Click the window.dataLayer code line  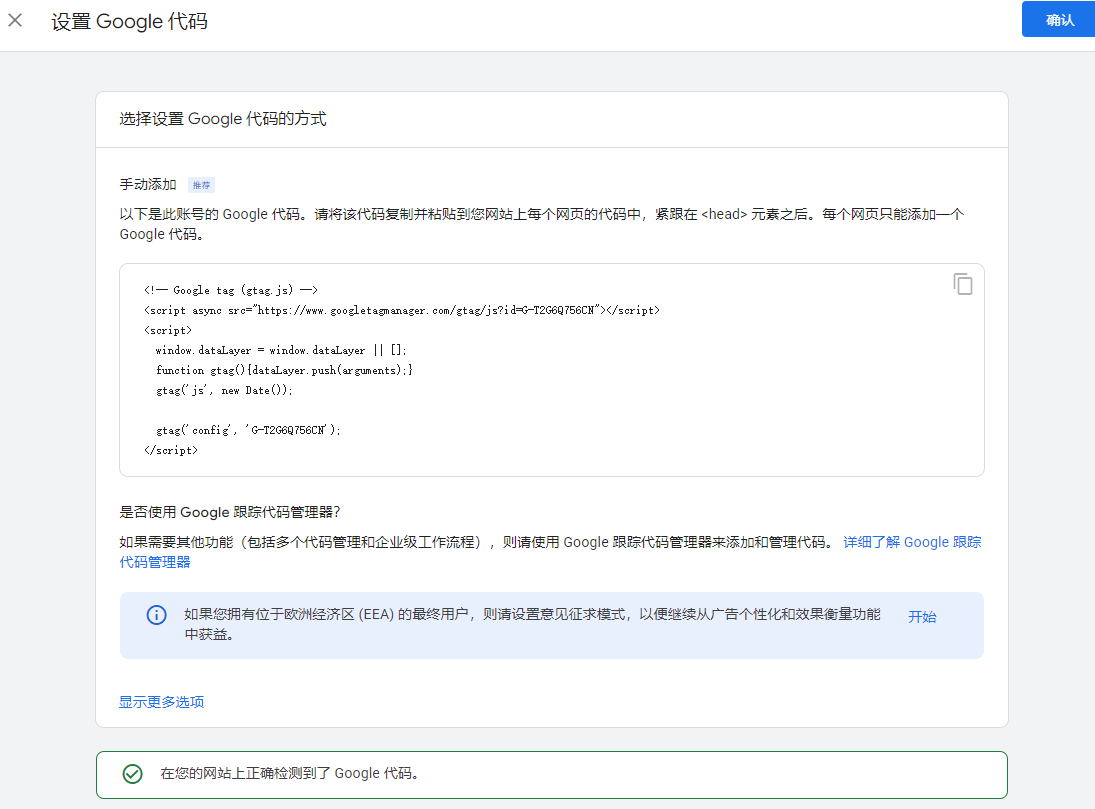coord(281,350)
